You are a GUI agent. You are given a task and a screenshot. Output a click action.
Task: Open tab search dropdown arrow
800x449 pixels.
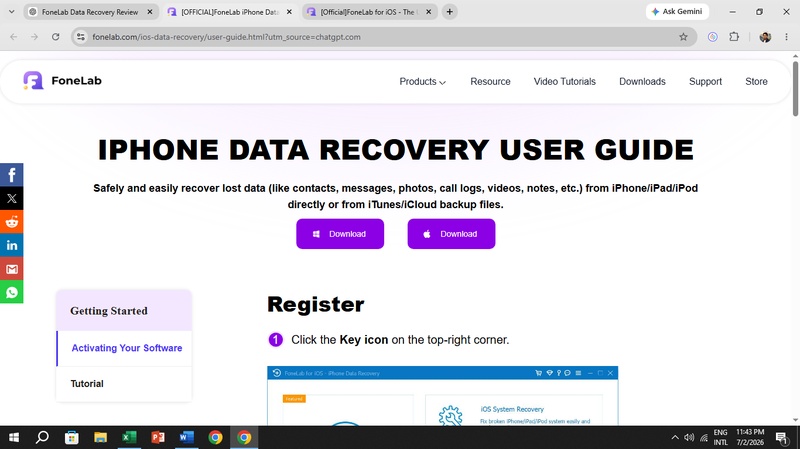pos(11,12)
